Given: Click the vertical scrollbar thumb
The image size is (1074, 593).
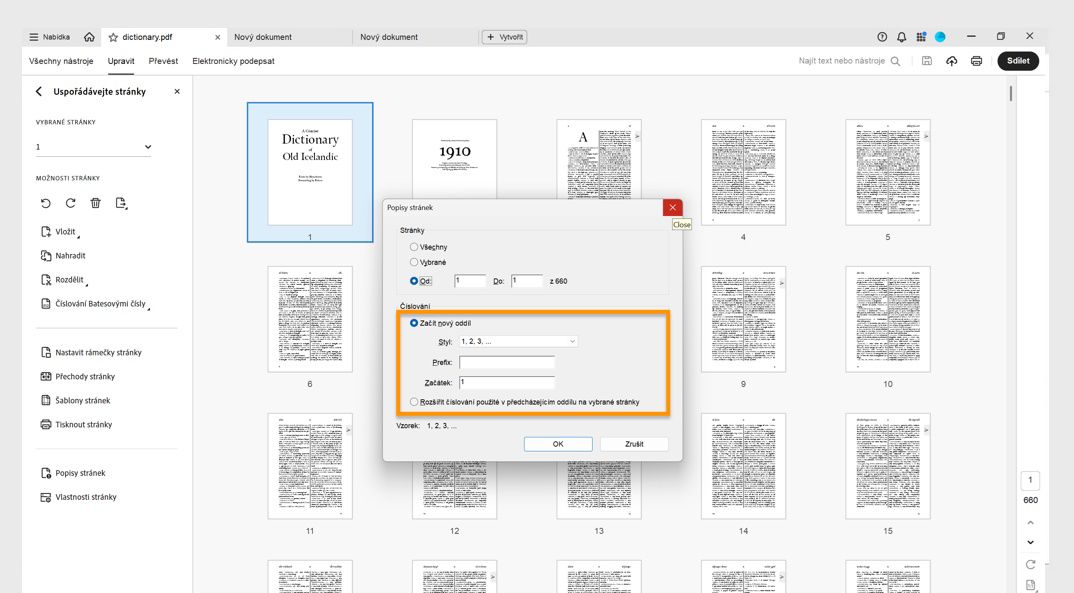Looking at the screenshot, I should [x=1011, y=92].
